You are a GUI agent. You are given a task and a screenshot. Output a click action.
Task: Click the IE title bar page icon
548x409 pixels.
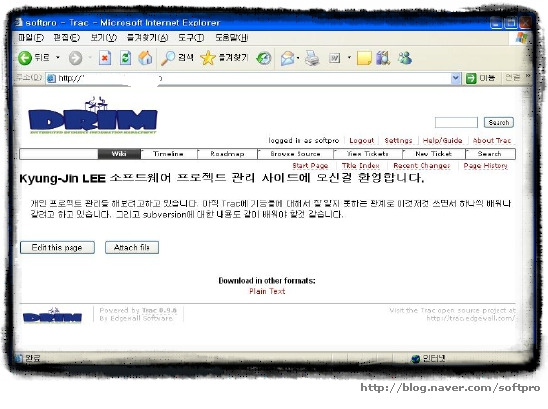click(19, 22)
